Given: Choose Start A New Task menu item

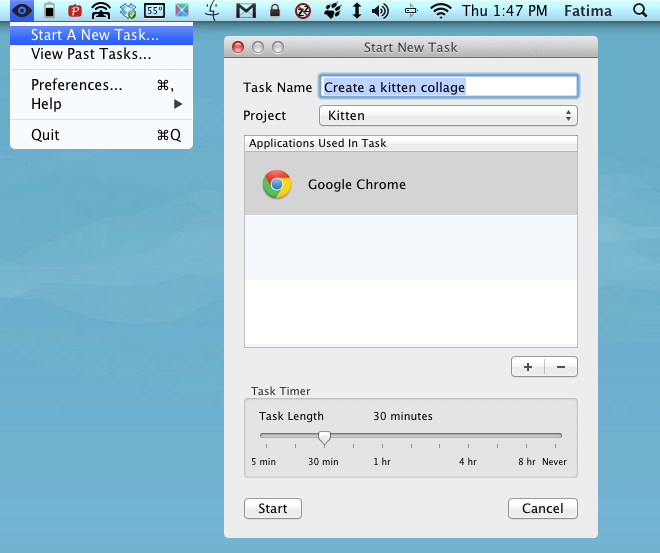Looking at the screenshot, I should point(101,35).
